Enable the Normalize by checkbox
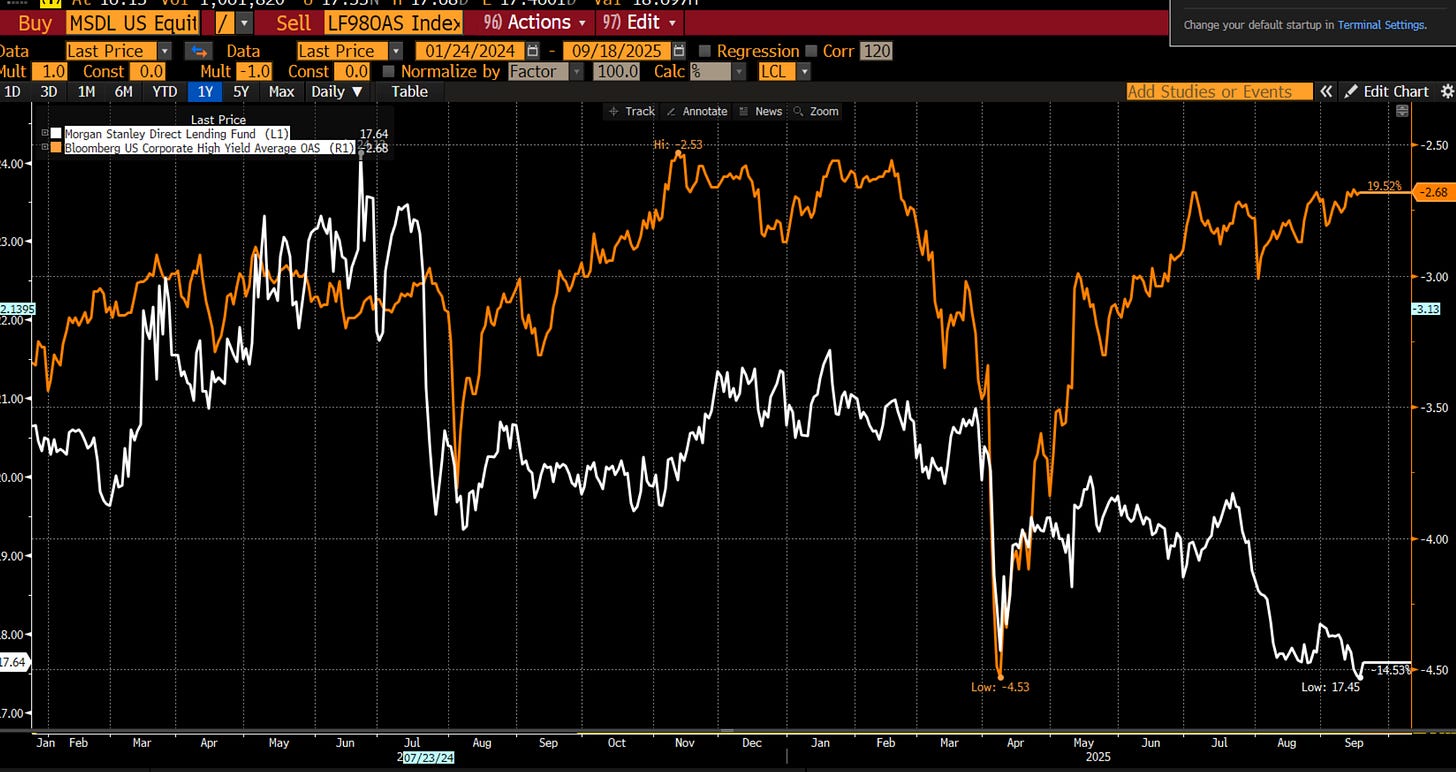 [389, 71]
